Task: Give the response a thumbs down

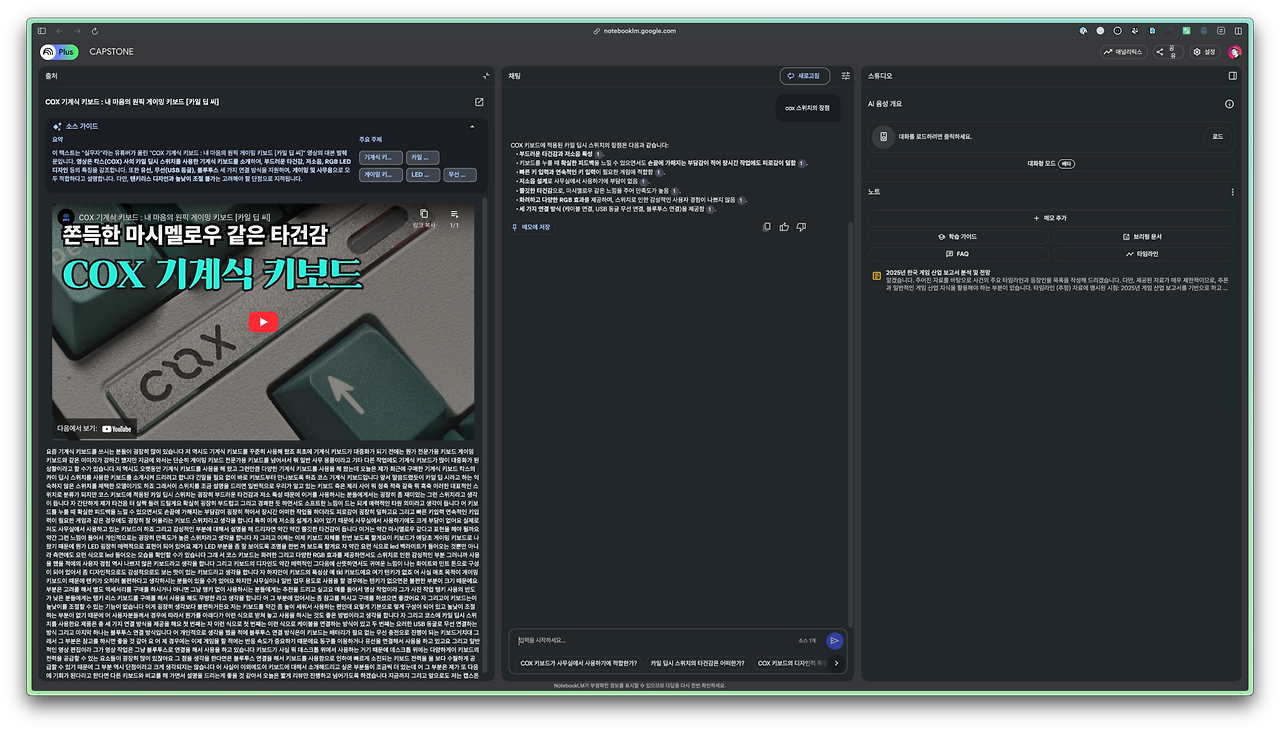Action: [801, 227]
